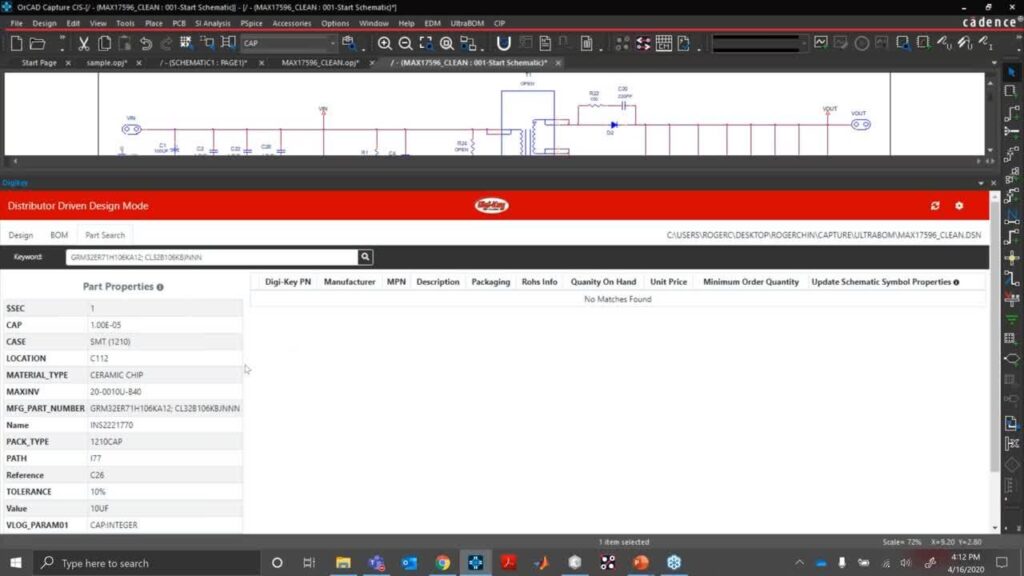Open the SI Analysis menu
1024x576 pixels.
[x=212, y=24]
